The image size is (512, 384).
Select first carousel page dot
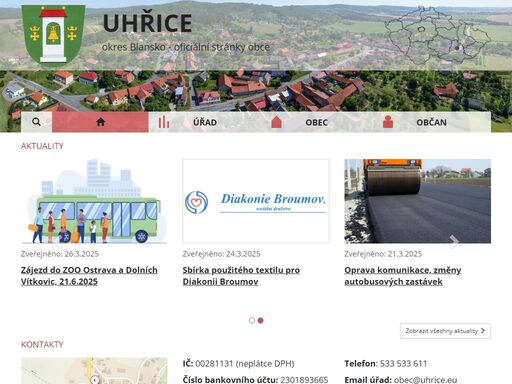pos(252,320)
